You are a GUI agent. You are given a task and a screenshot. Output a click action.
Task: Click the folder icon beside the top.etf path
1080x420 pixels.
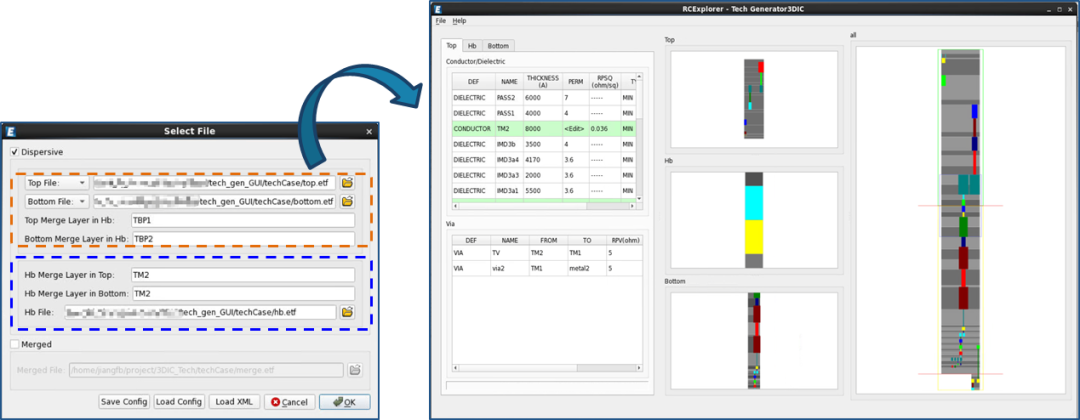pyautogui.click(x=348, y=183)
